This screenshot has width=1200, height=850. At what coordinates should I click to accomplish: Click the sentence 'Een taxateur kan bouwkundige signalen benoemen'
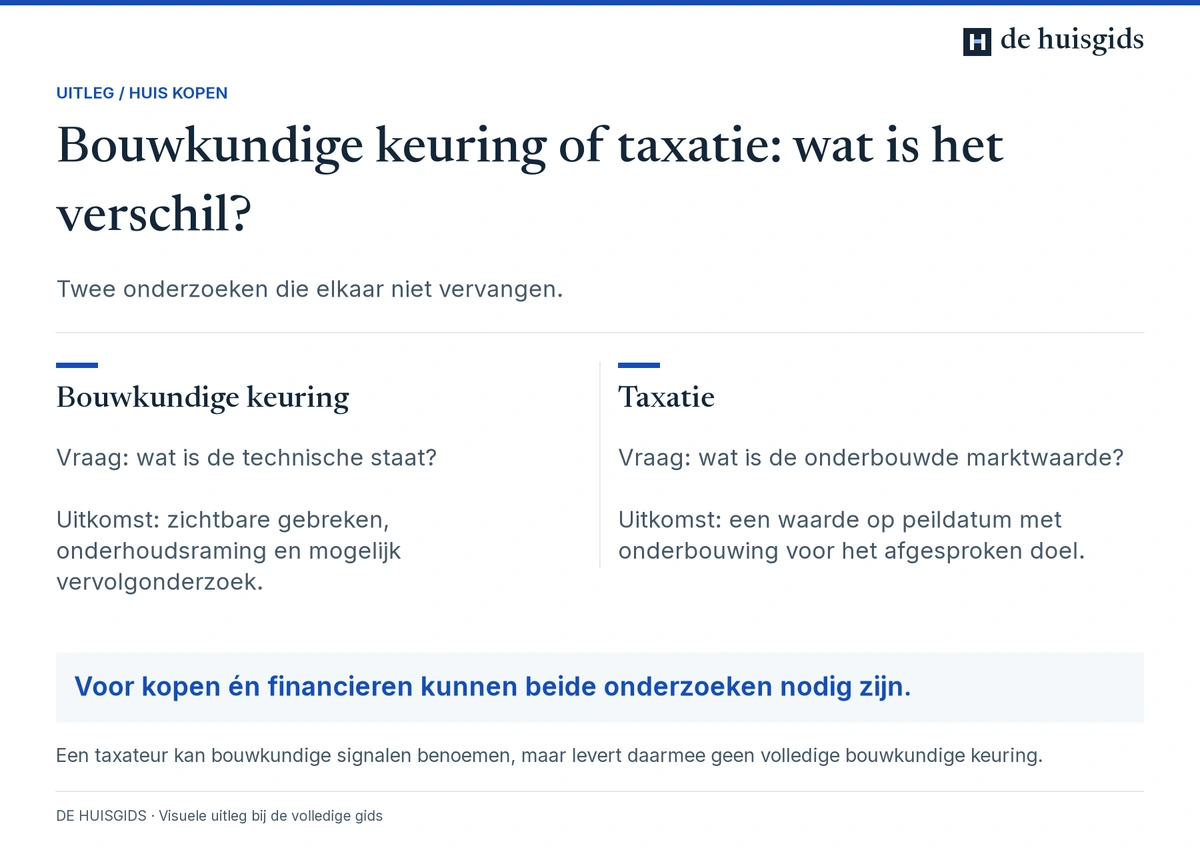click(x=285, y=755)
